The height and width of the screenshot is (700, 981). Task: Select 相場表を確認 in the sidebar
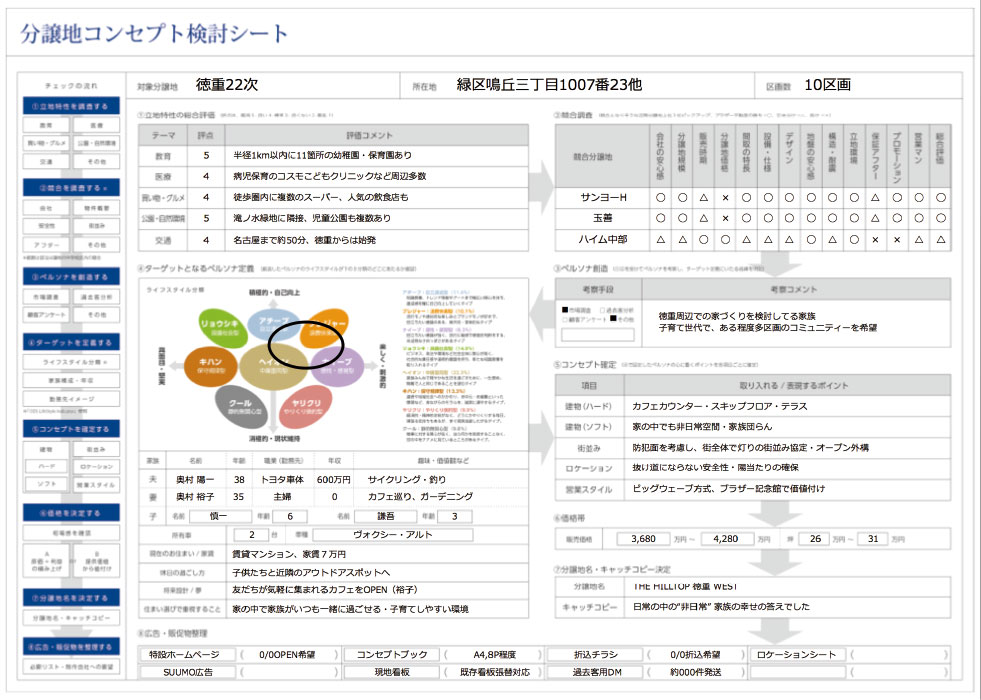click(x=71, y=533)
